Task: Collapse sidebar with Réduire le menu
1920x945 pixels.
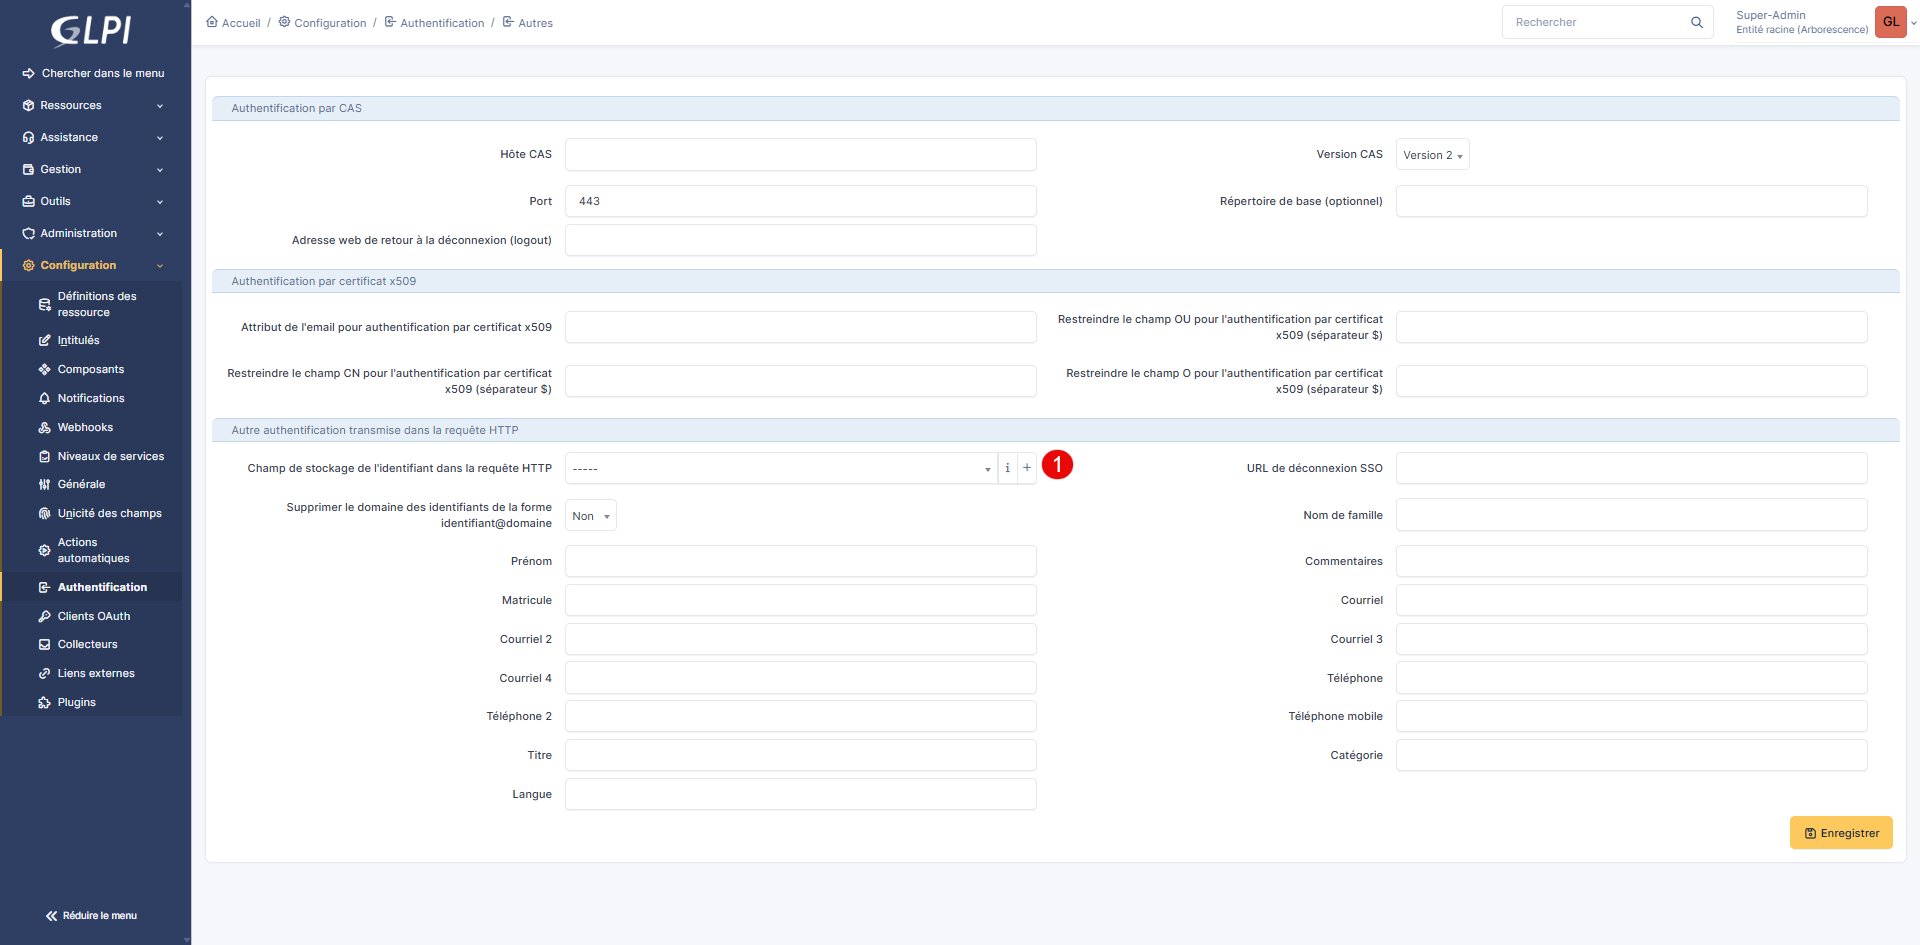Action: click(x=91, y=915)
